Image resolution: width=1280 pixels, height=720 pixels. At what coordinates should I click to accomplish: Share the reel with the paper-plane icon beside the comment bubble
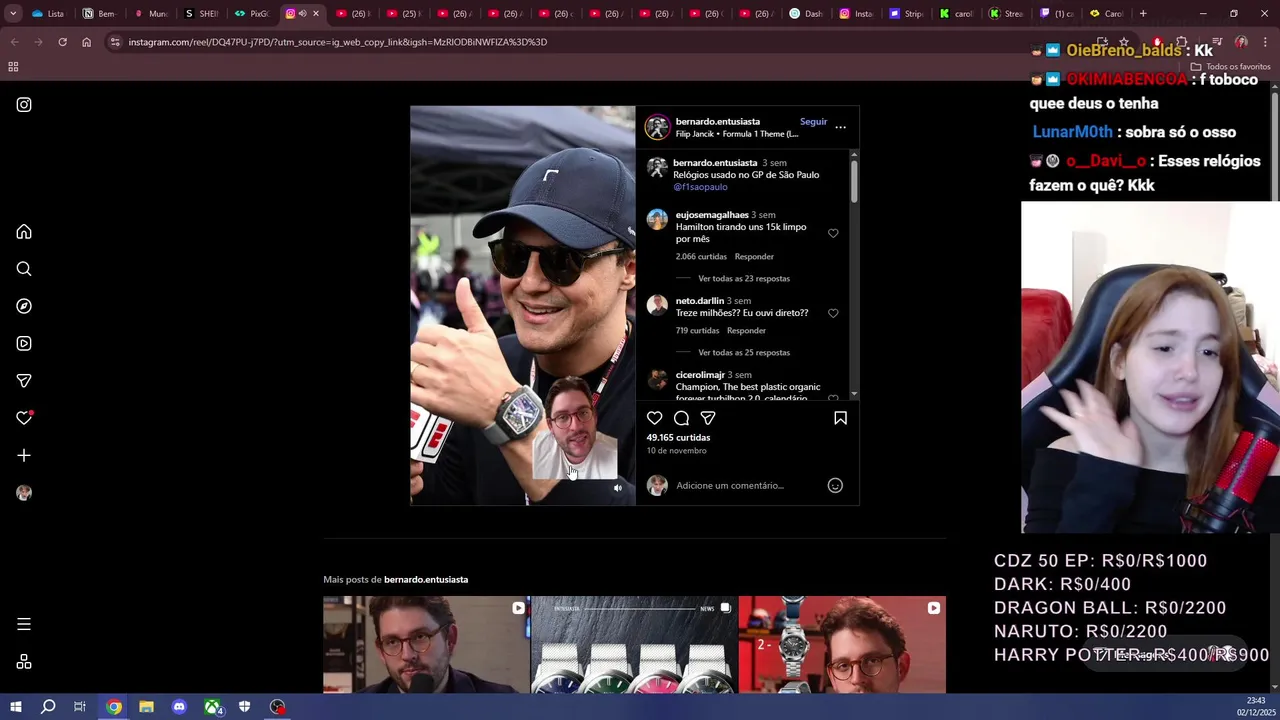pos(708,418)
